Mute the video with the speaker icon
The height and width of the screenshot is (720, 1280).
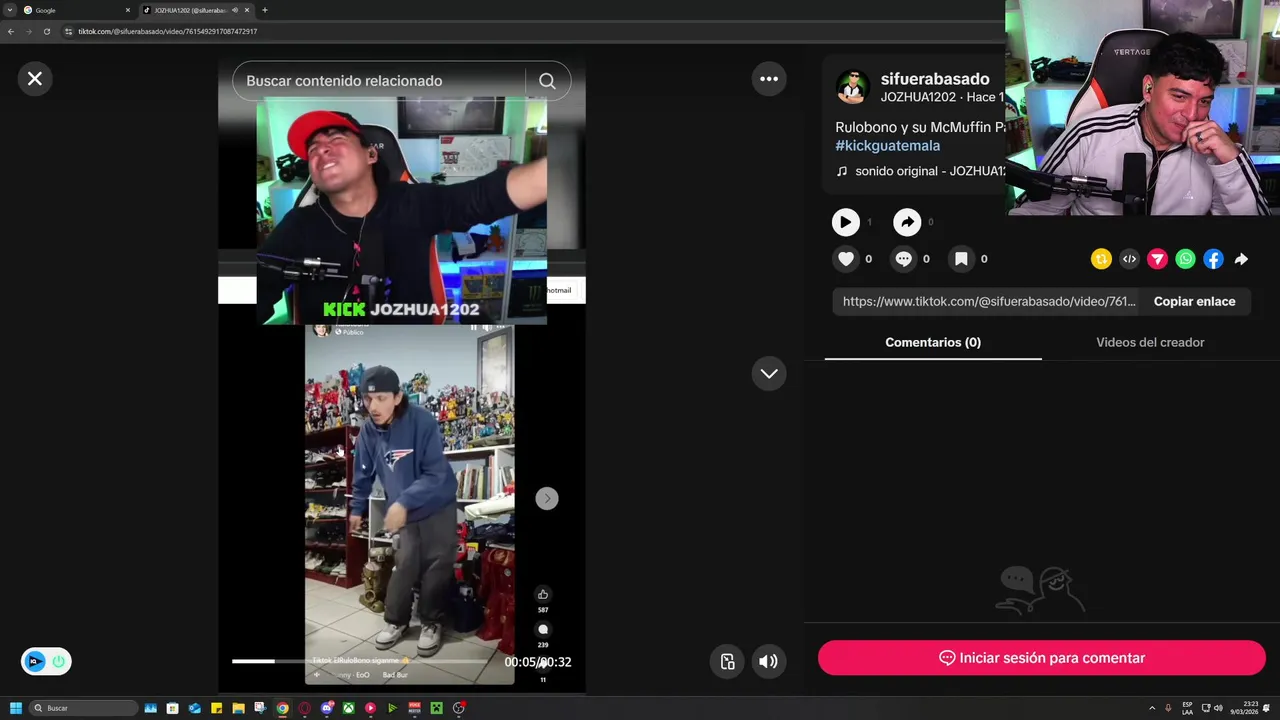point(768,661)
